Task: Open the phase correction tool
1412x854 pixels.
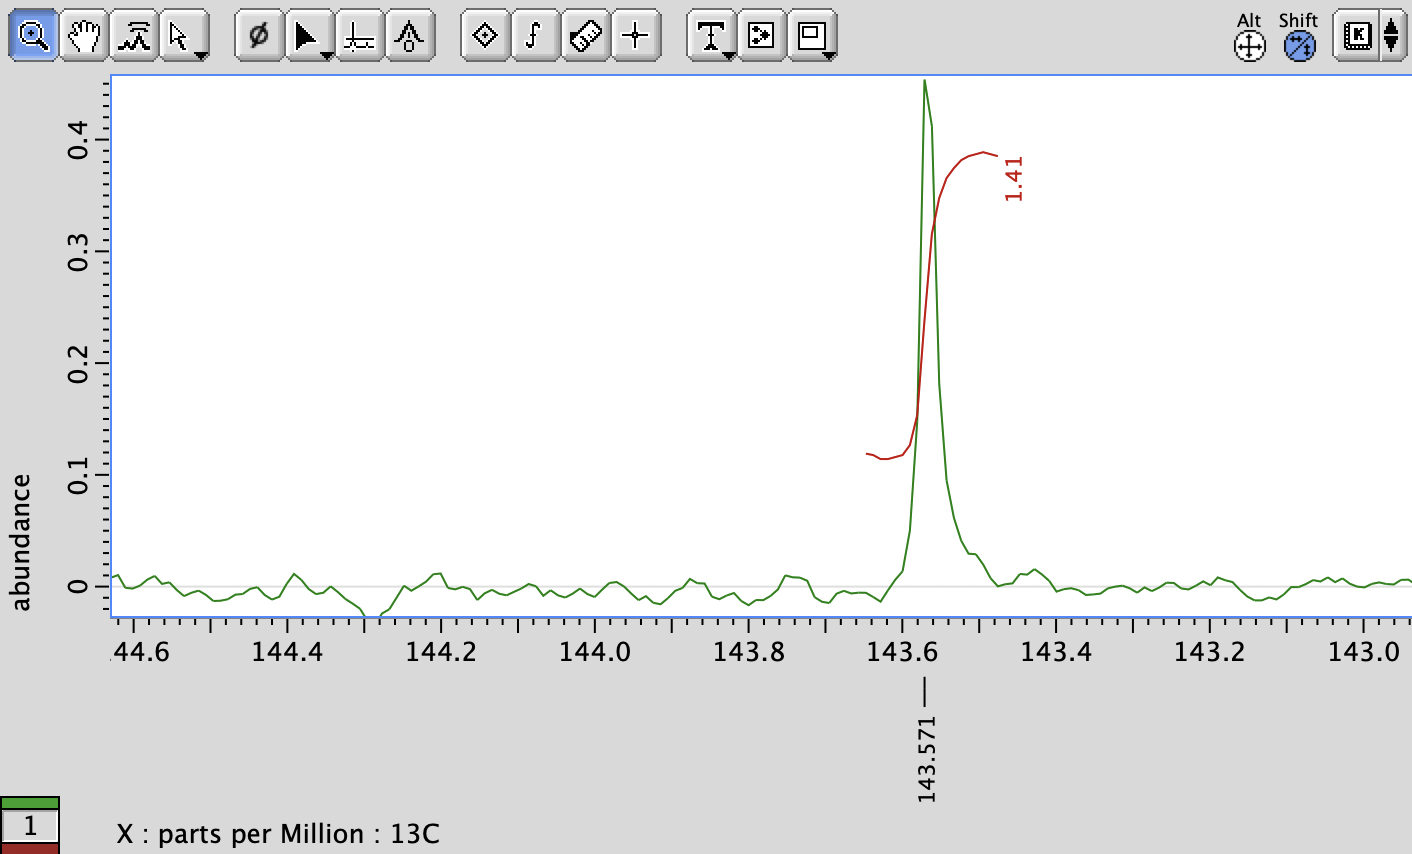Action: coord(258,36)
